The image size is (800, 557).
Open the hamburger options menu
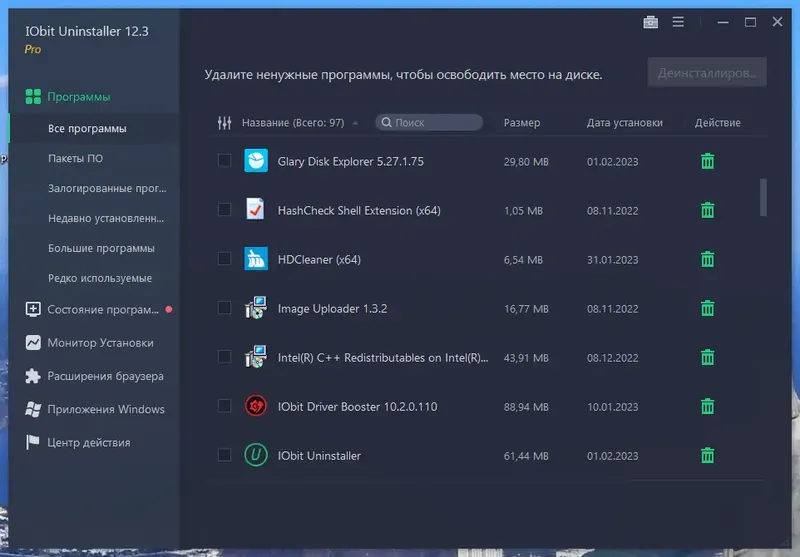coord(678,22)
